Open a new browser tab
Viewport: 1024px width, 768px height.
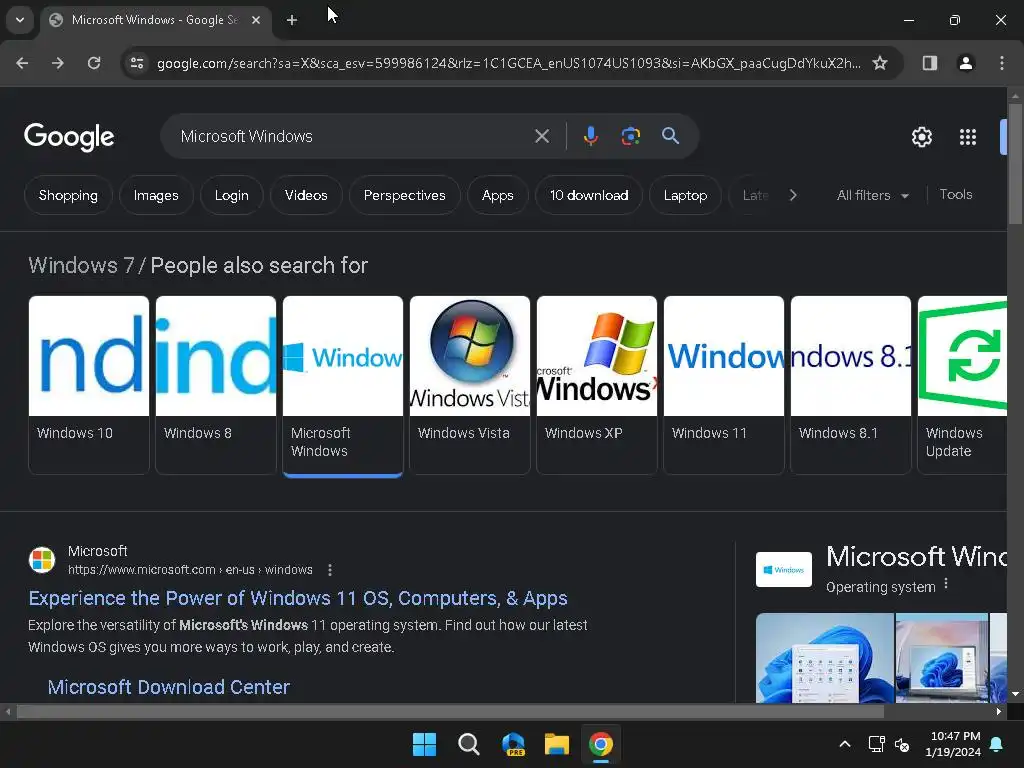point(292,20)
